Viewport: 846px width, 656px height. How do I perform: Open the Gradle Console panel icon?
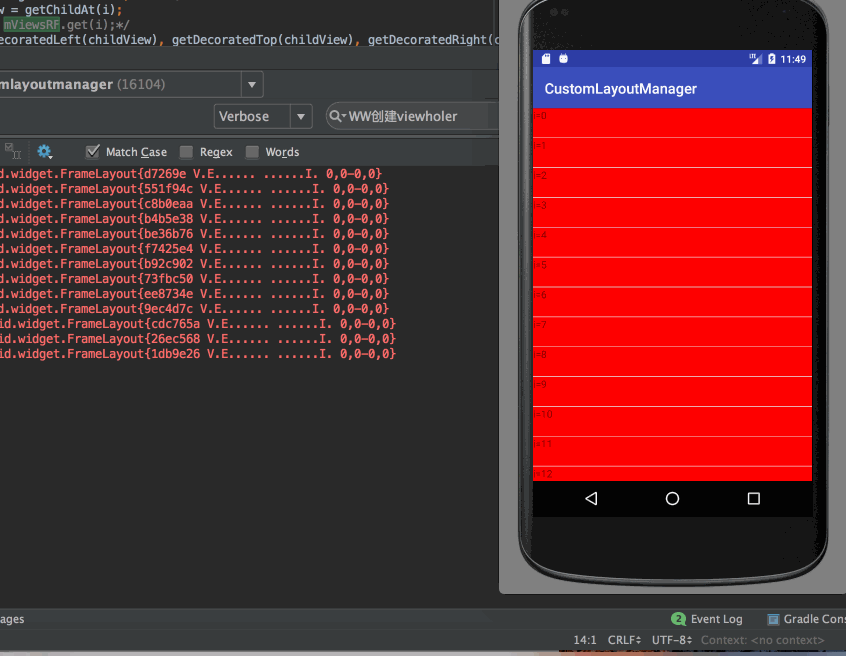pos(774,619)
